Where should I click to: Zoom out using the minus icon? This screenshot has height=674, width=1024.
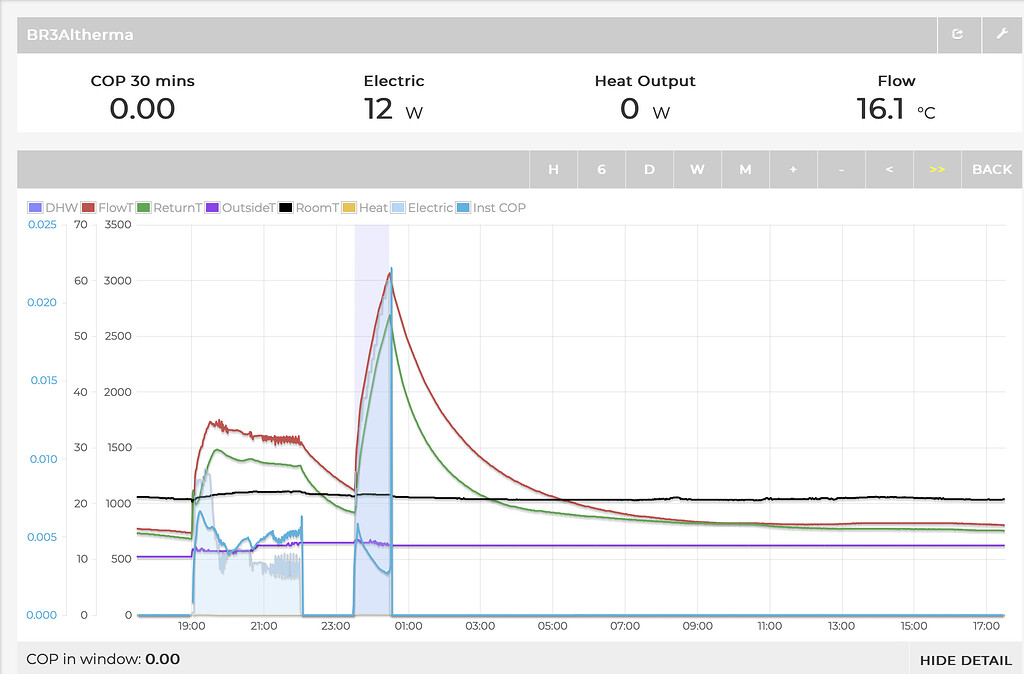(841, 169)
